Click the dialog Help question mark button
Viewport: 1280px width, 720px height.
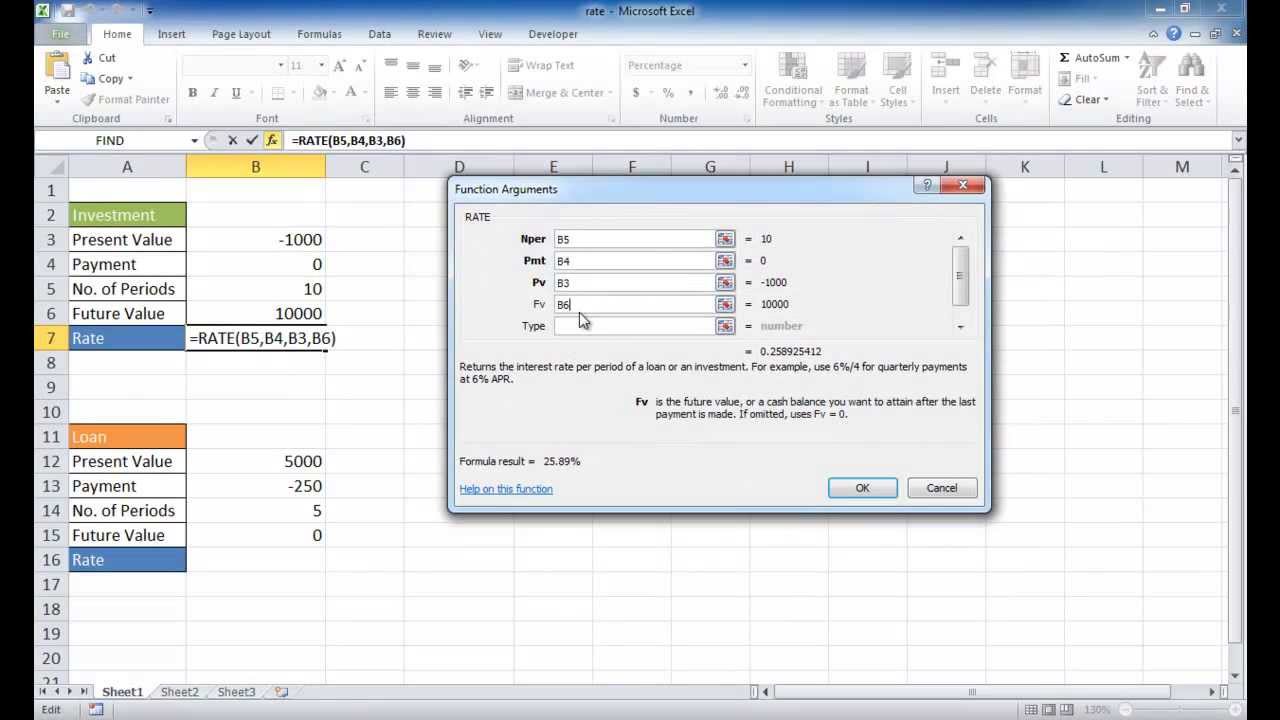926,186
